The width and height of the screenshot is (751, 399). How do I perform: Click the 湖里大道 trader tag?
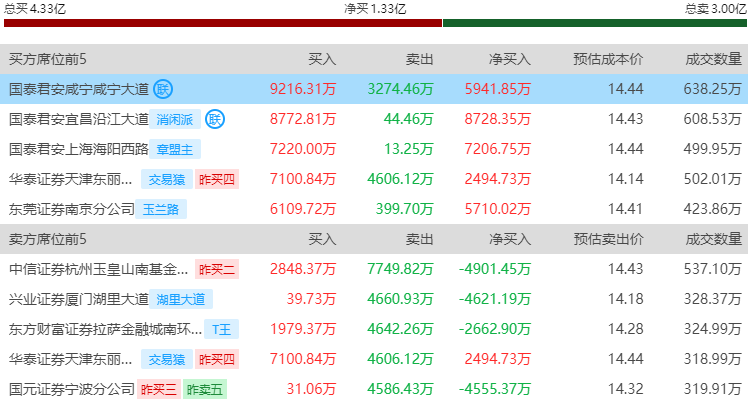(181, 299)
